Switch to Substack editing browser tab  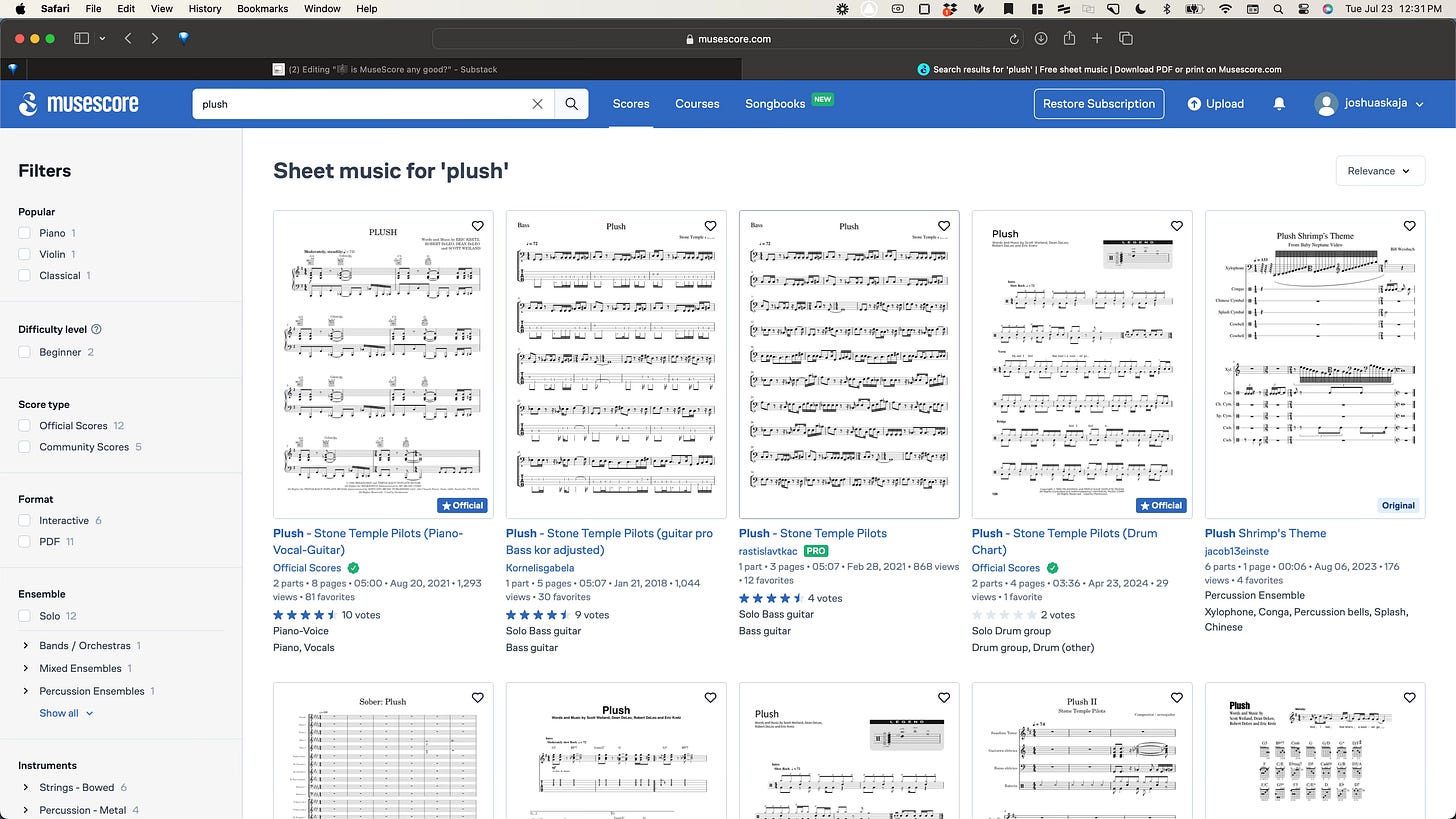point(384,69)
